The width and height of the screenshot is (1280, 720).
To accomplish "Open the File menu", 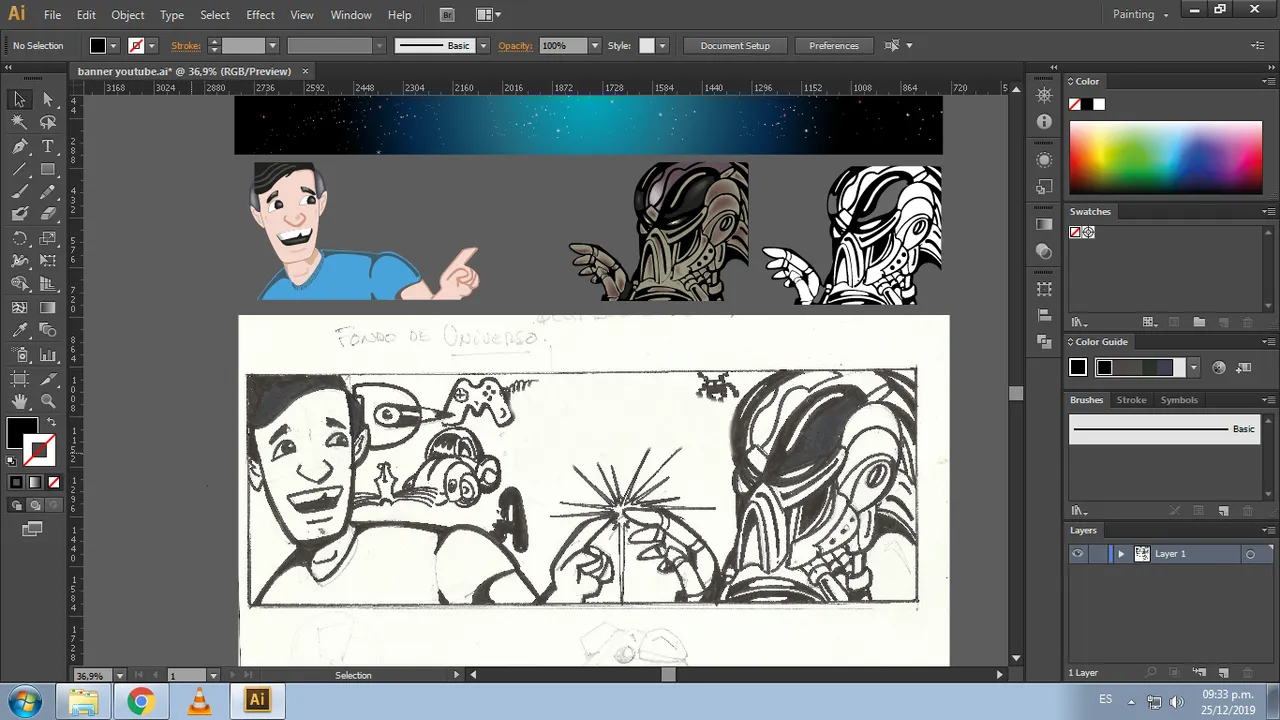I will click(52, 15).
